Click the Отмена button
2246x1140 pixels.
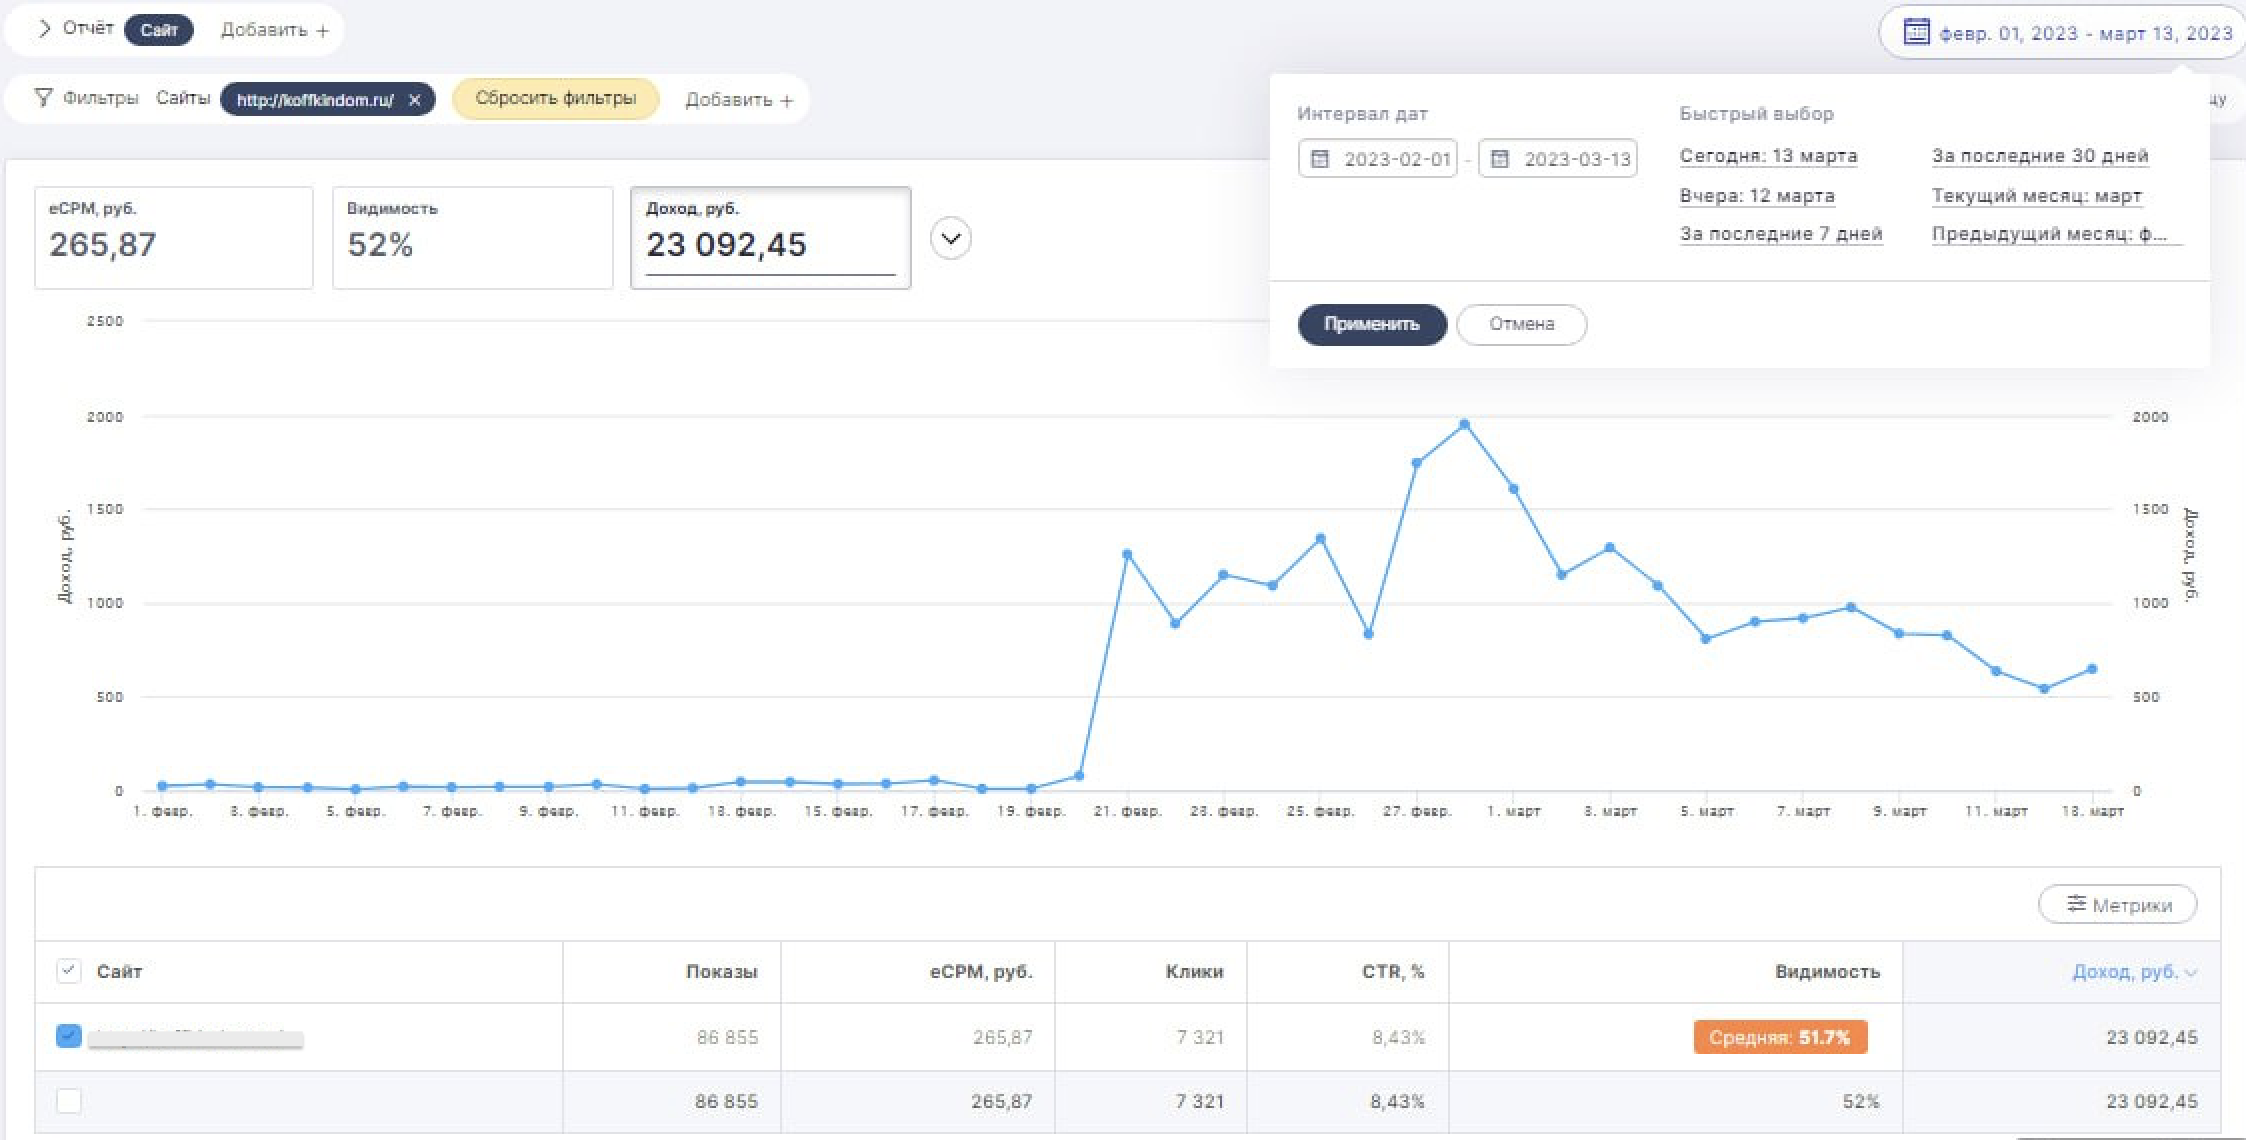click(1521, 324)
